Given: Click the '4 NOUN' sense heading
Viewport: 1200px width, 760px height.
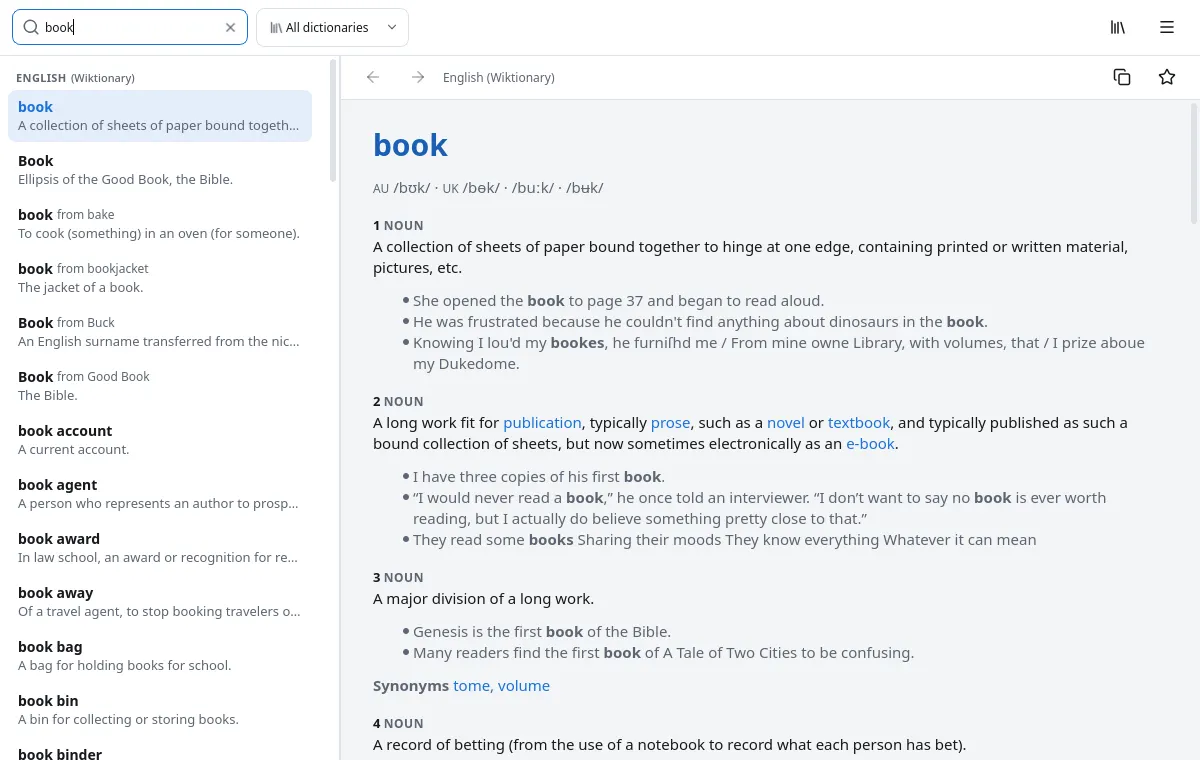Looking at the screenshot, I should pyautogui.click(x=398, y=724).
